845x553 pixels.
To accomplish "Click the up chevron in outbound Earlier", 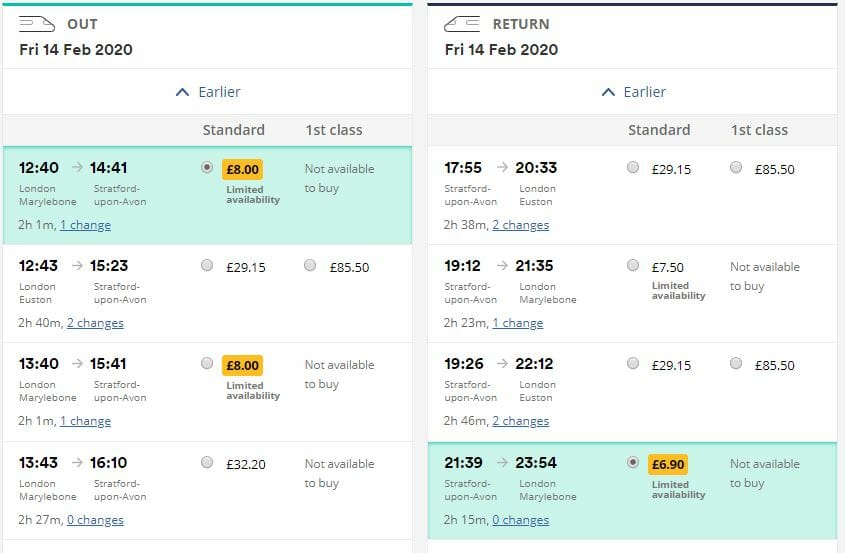I will point(183,92).
